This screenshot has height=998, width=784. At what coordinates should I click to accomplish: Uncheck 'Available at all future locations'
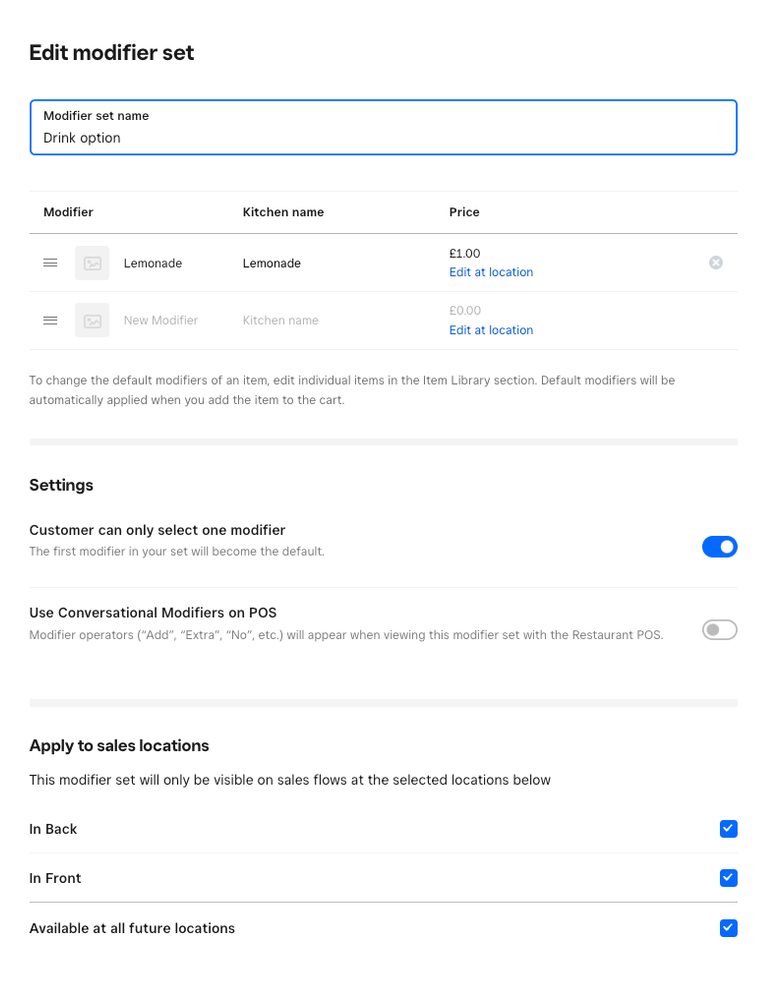tap(729, 928)
